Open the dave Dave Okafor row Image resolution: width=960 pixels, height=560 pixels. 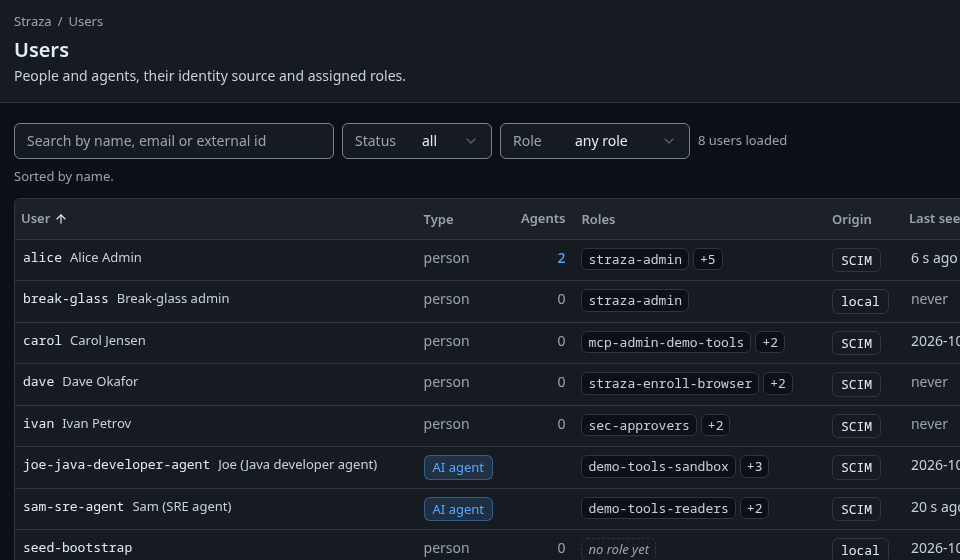(487, 384)
